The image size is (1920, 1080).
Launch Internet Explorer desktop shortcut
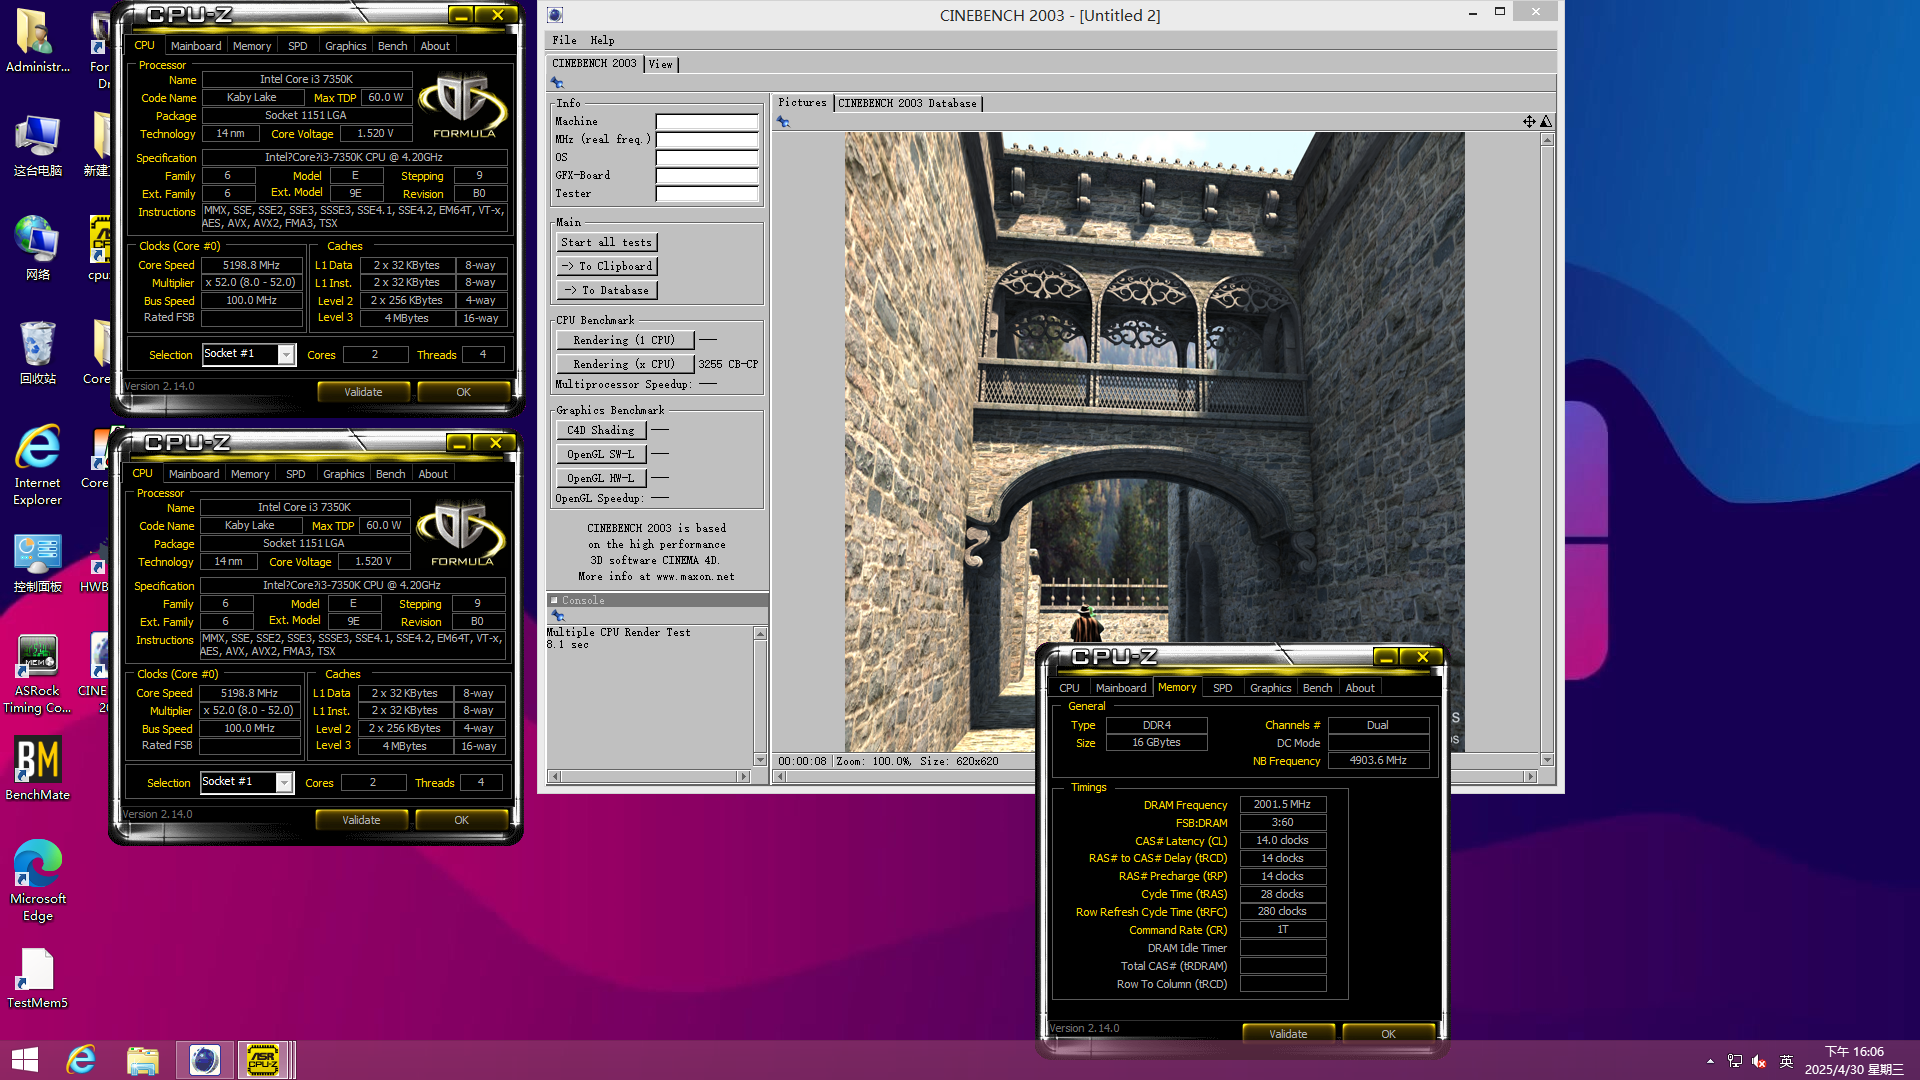coord(37,465)
